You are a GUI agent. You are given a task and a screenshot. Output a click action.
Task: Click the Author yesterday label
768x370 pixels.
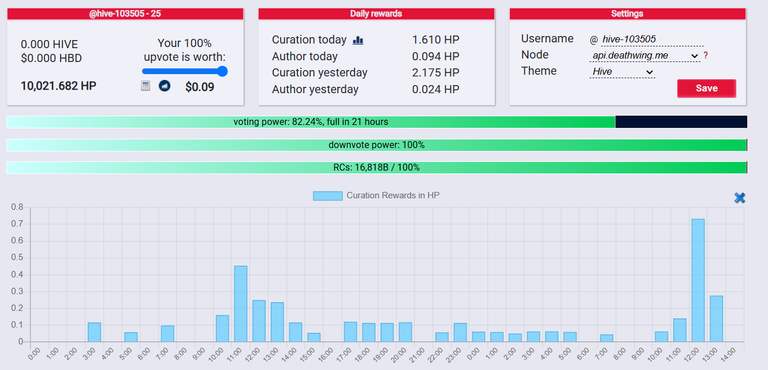315,90
